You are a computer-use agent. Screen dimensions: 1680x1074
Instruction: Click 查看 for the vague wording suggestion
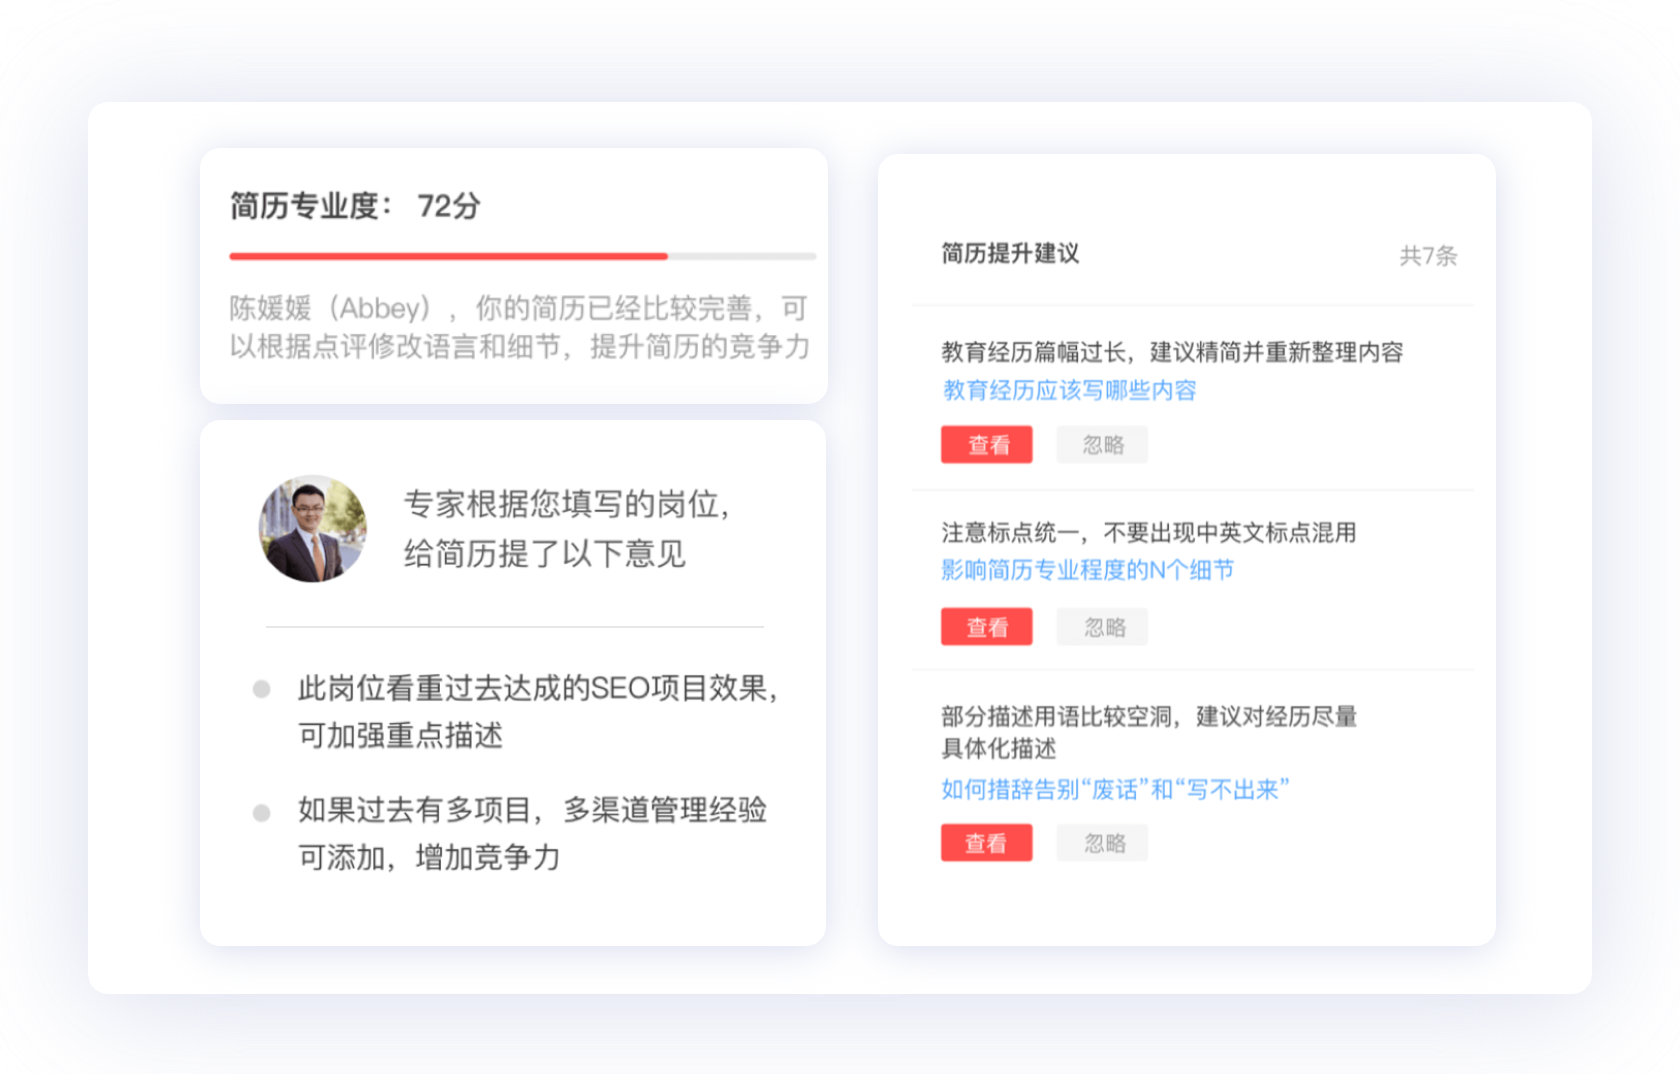click(x=986, y=842)
